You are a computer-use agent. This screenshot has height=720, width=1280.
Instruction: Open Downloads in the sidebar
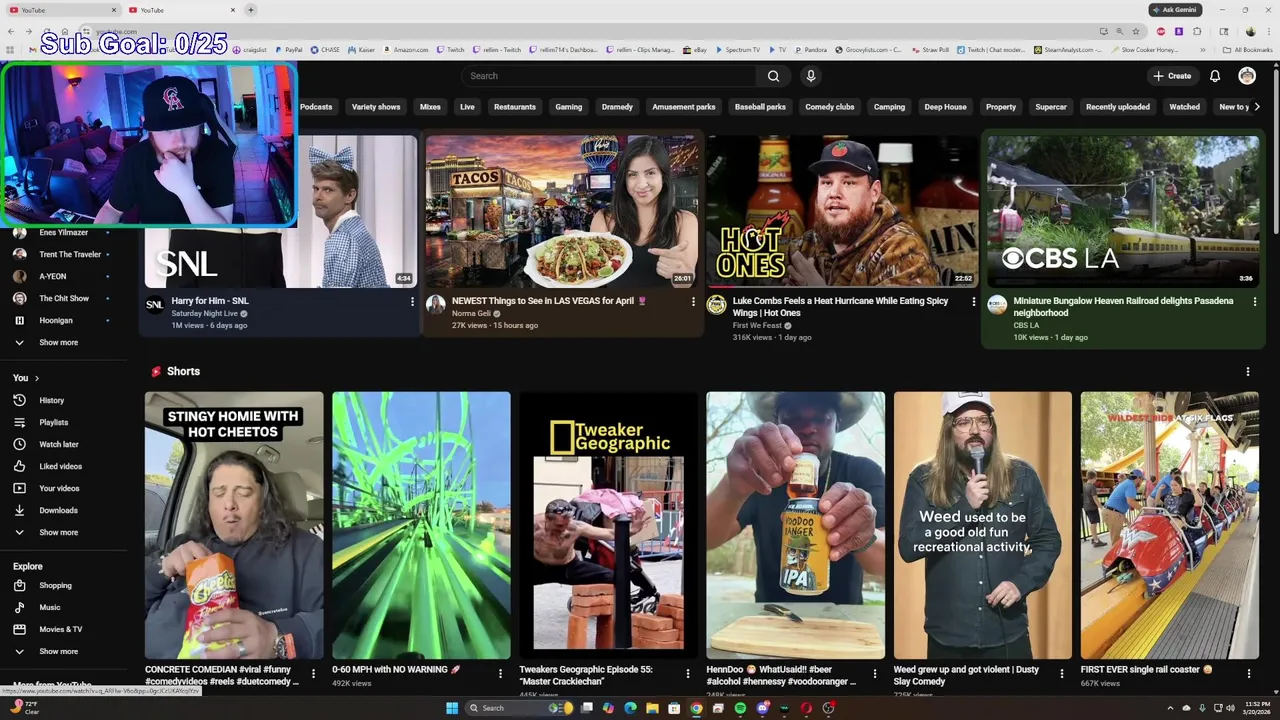coord(64,510)
